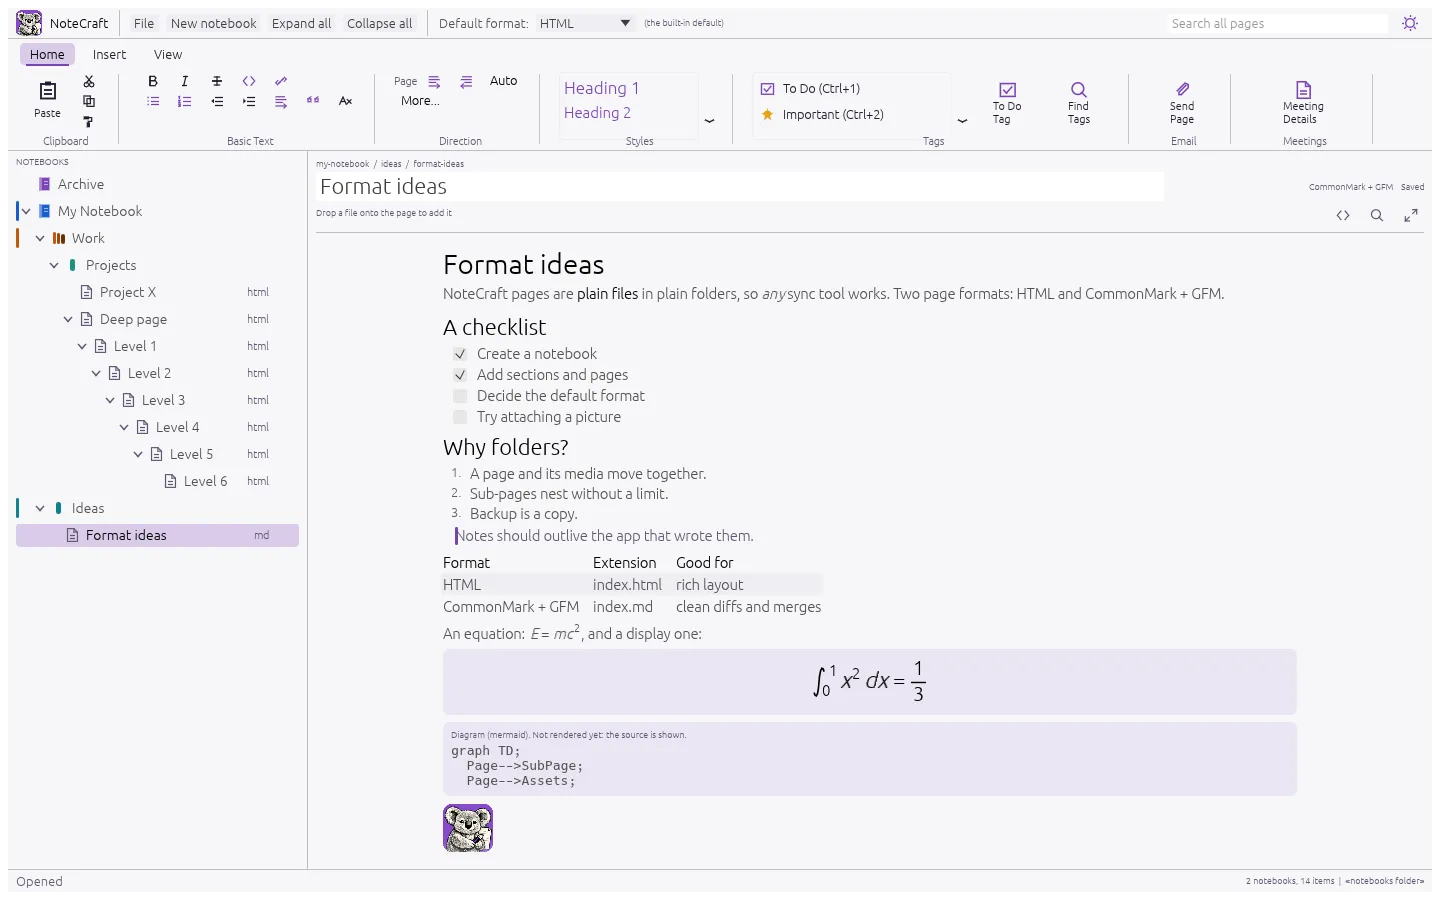Toggle the page source view
Screen dimensions: 1440x900
[1343, 215]
